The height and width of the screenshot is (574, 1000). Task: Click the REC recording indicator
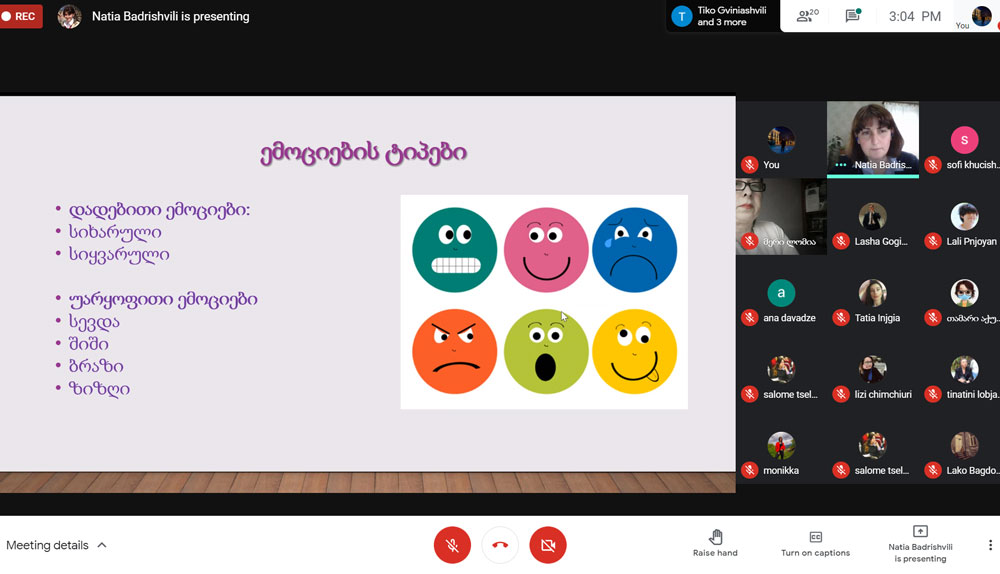pos(22,16)
